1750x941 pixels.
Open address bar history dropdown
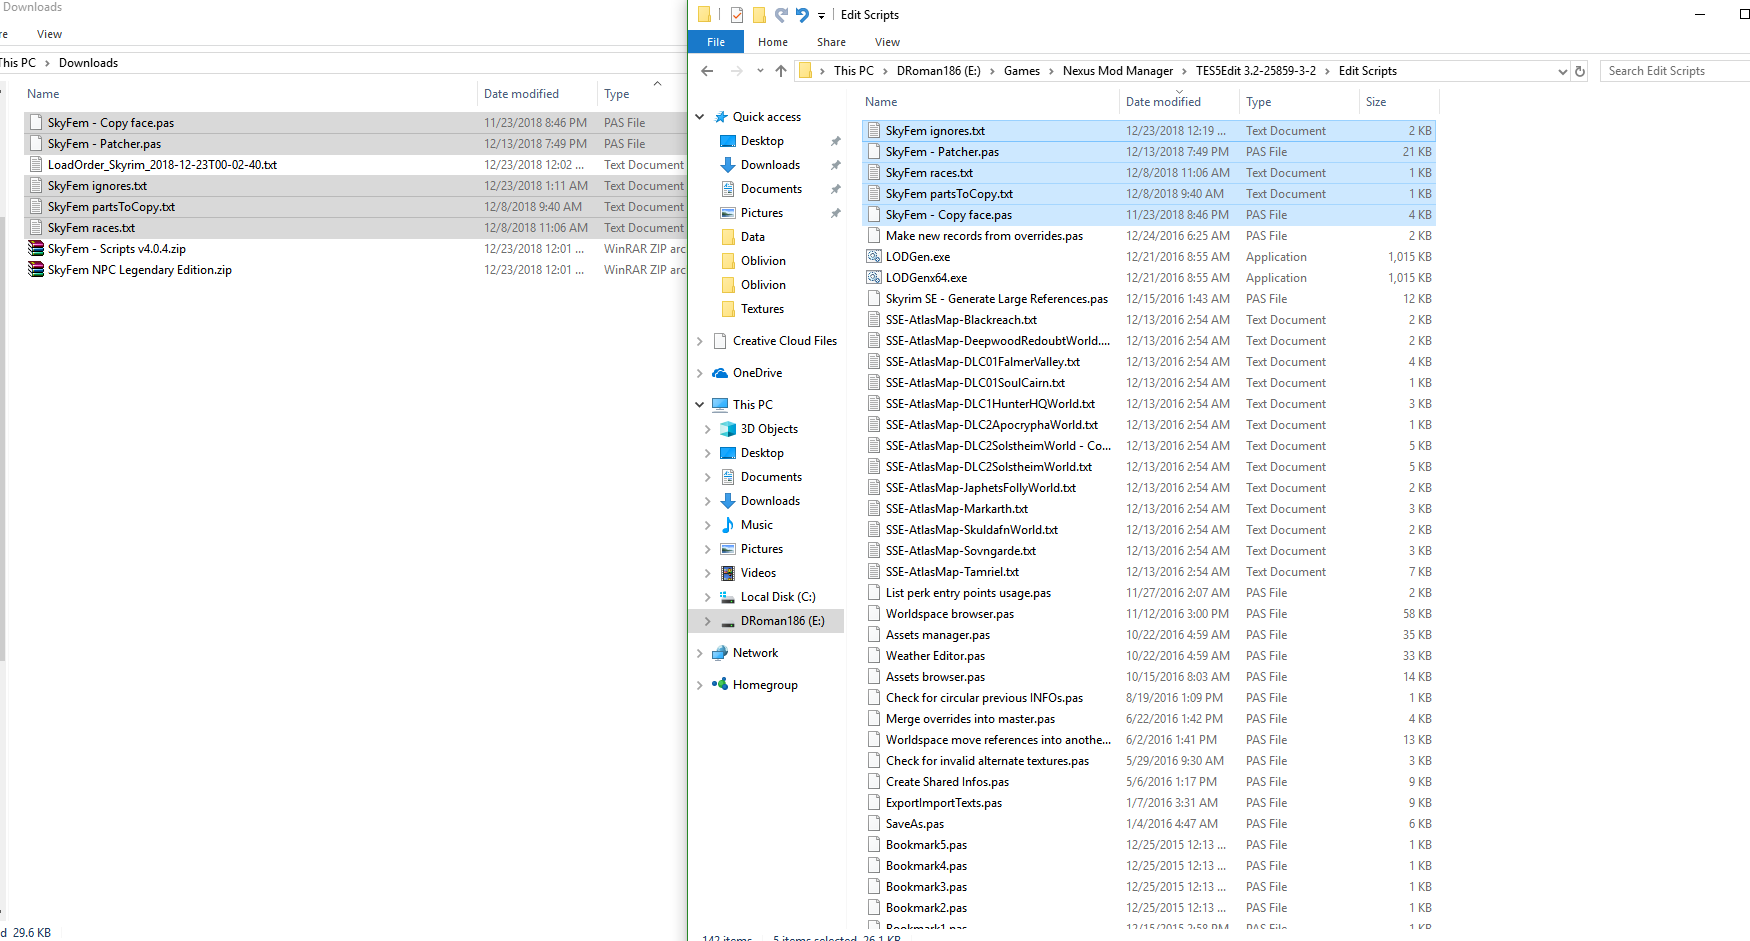point(1563,71)
